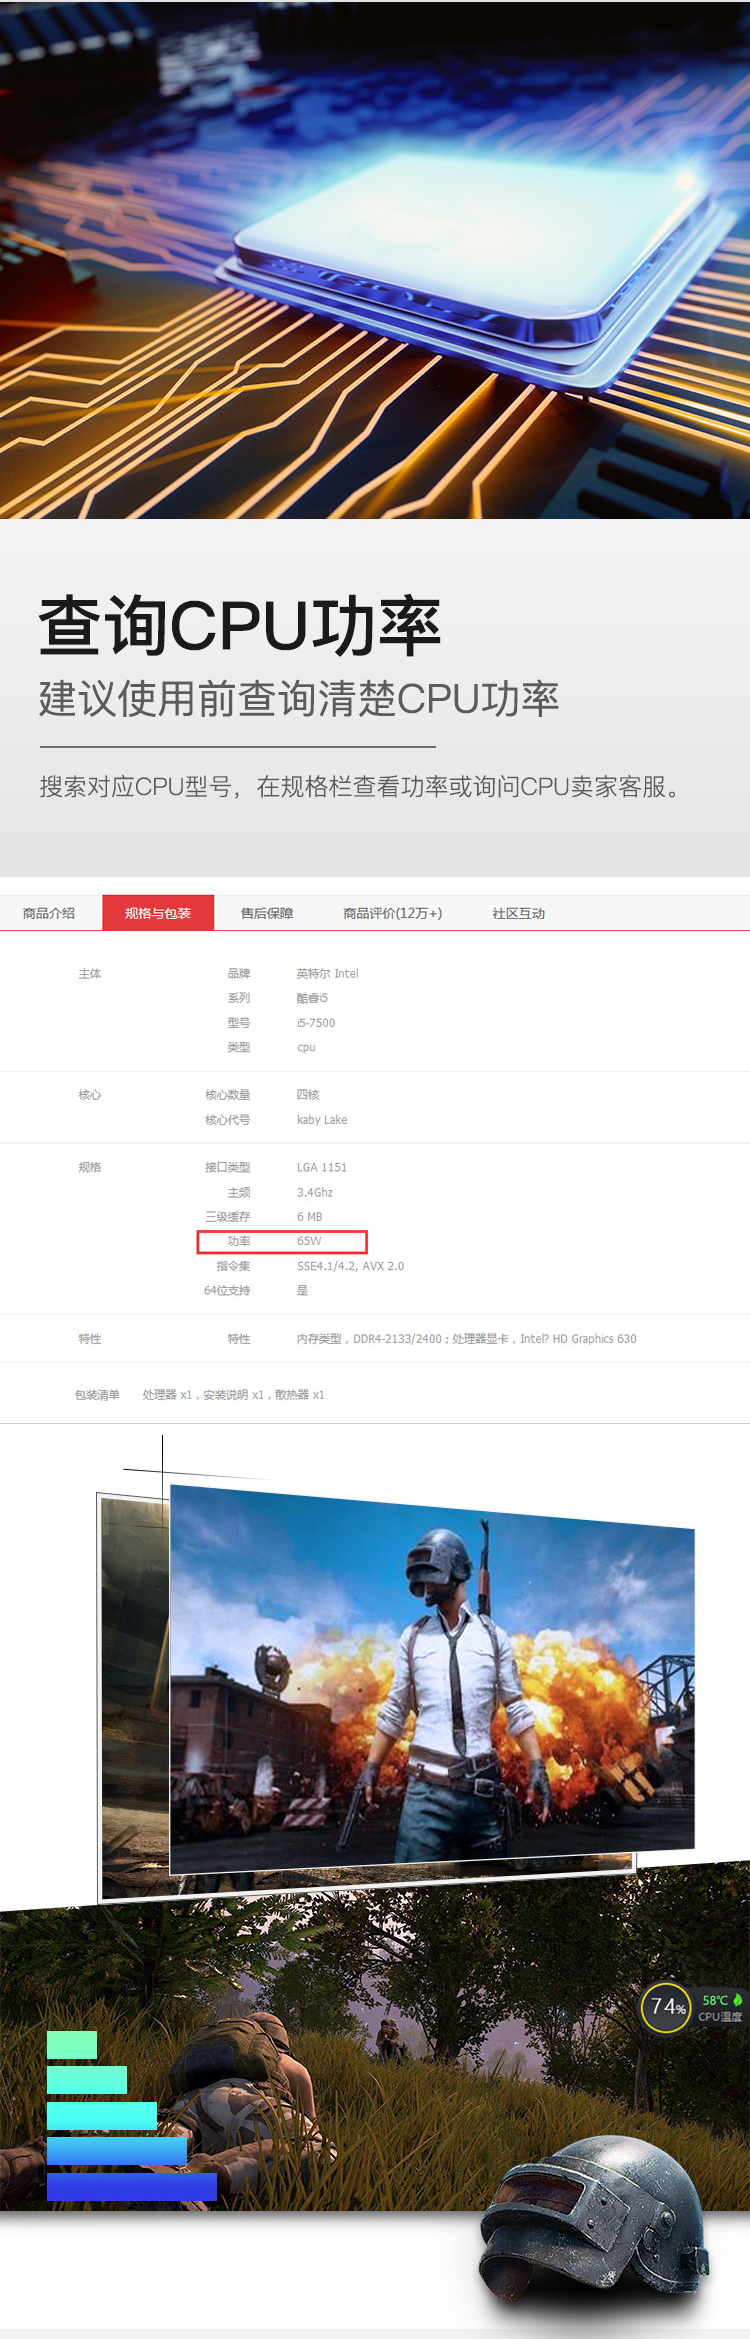Viewport: 750px width, 2339px height.
Task: Click the 处理器 x1, 安装说明 x1 package contents
Action: pos(233,1395)
